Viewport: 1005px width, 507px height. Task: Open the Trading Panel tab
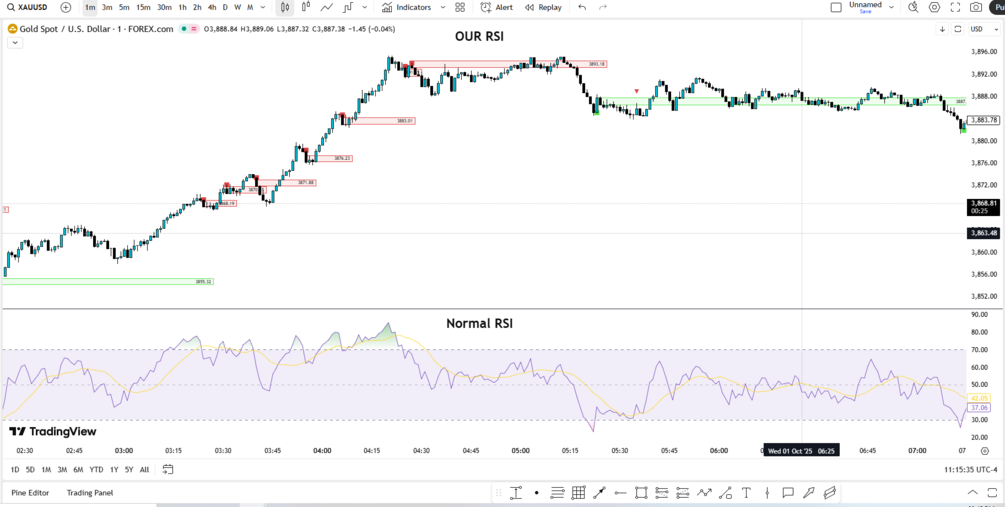pos(90,493)
